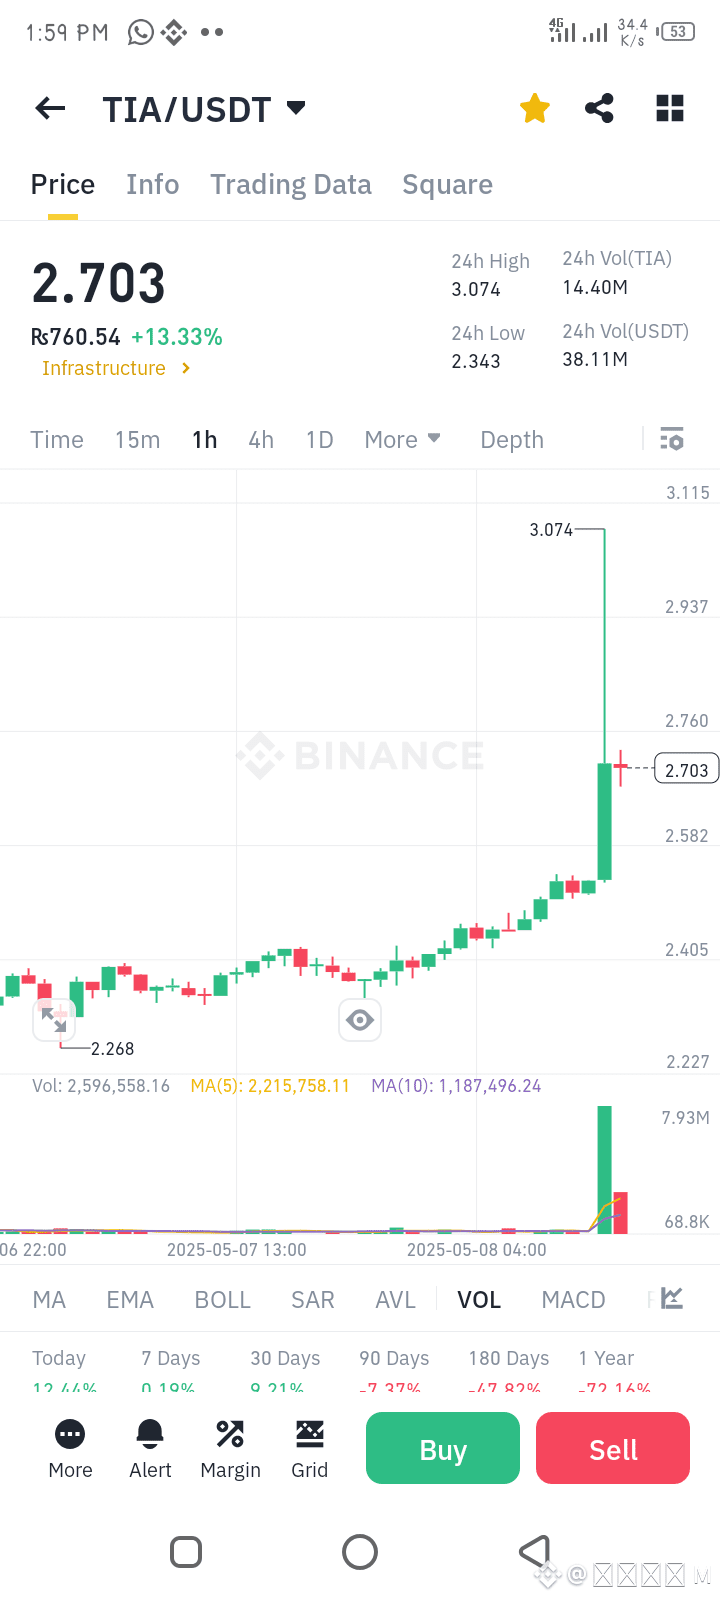The height and width of the screenshot is (1600, 720).
Task: Open the share icon
Action: [599, 108]
